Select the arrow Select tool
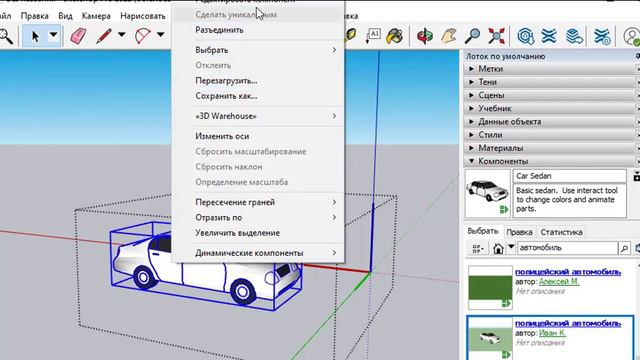 36,36
